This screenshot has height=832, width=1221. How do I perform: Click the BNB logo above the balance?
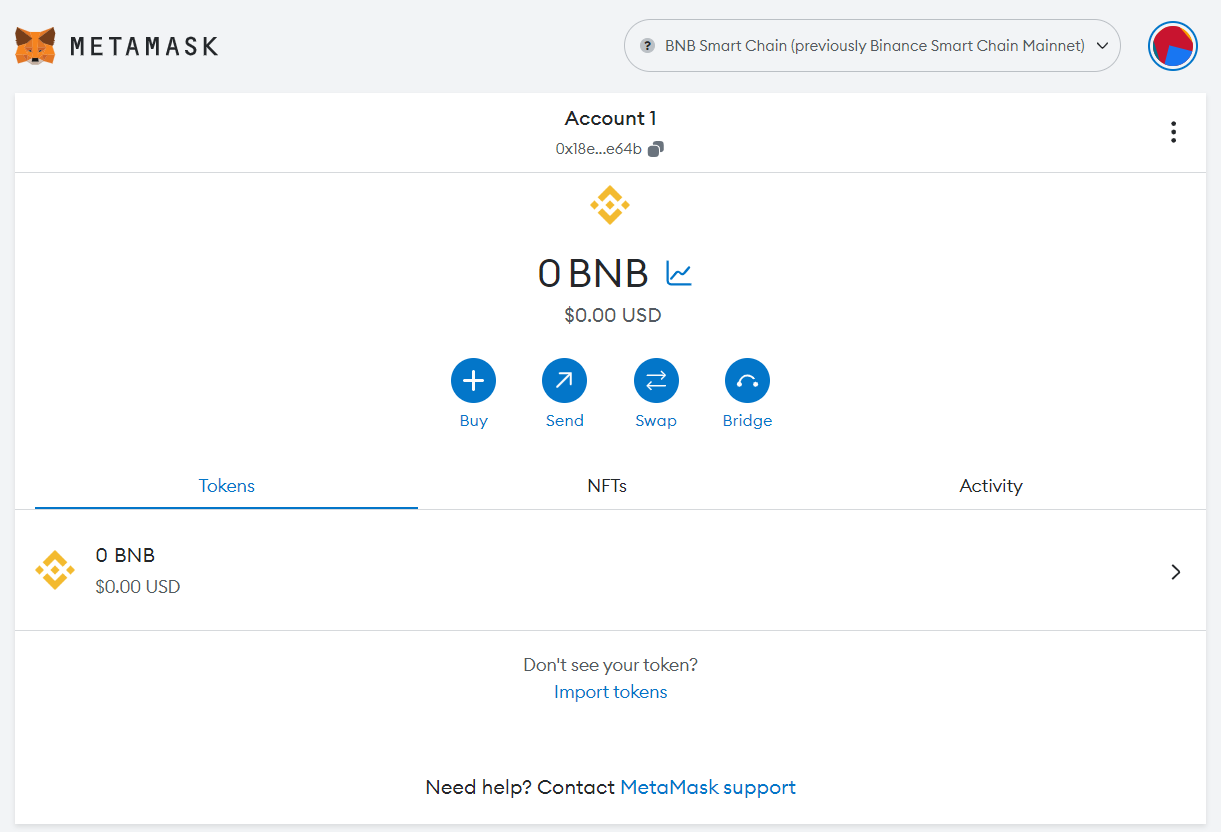(x=610, y=205)
